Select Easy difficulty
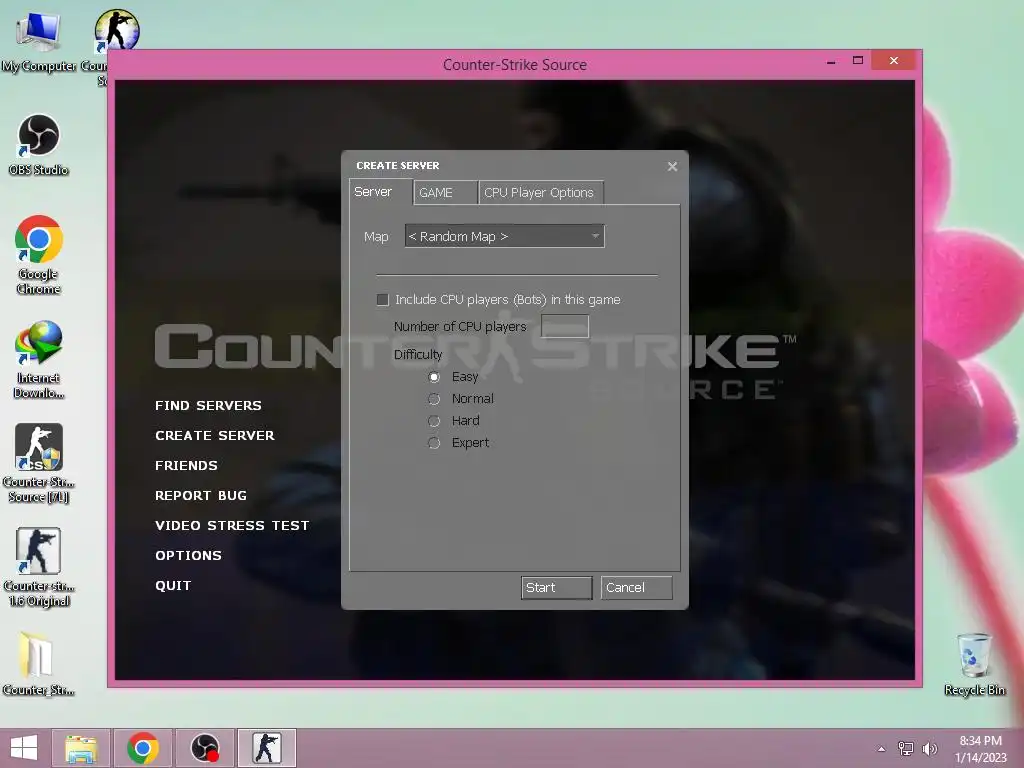1024x768 pixels. pos(434,377)
